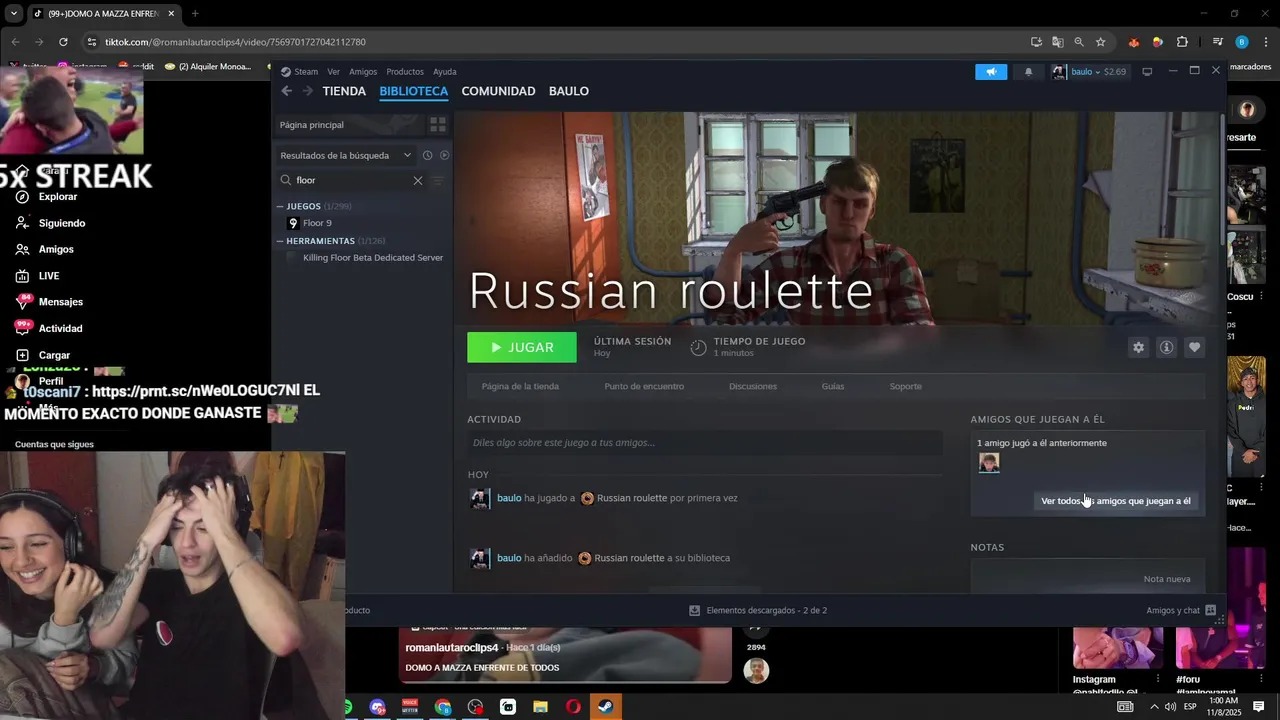Viewport: 1280px width, 720px height.
Task: Open the Ver menu
Action: click(333, 72)
